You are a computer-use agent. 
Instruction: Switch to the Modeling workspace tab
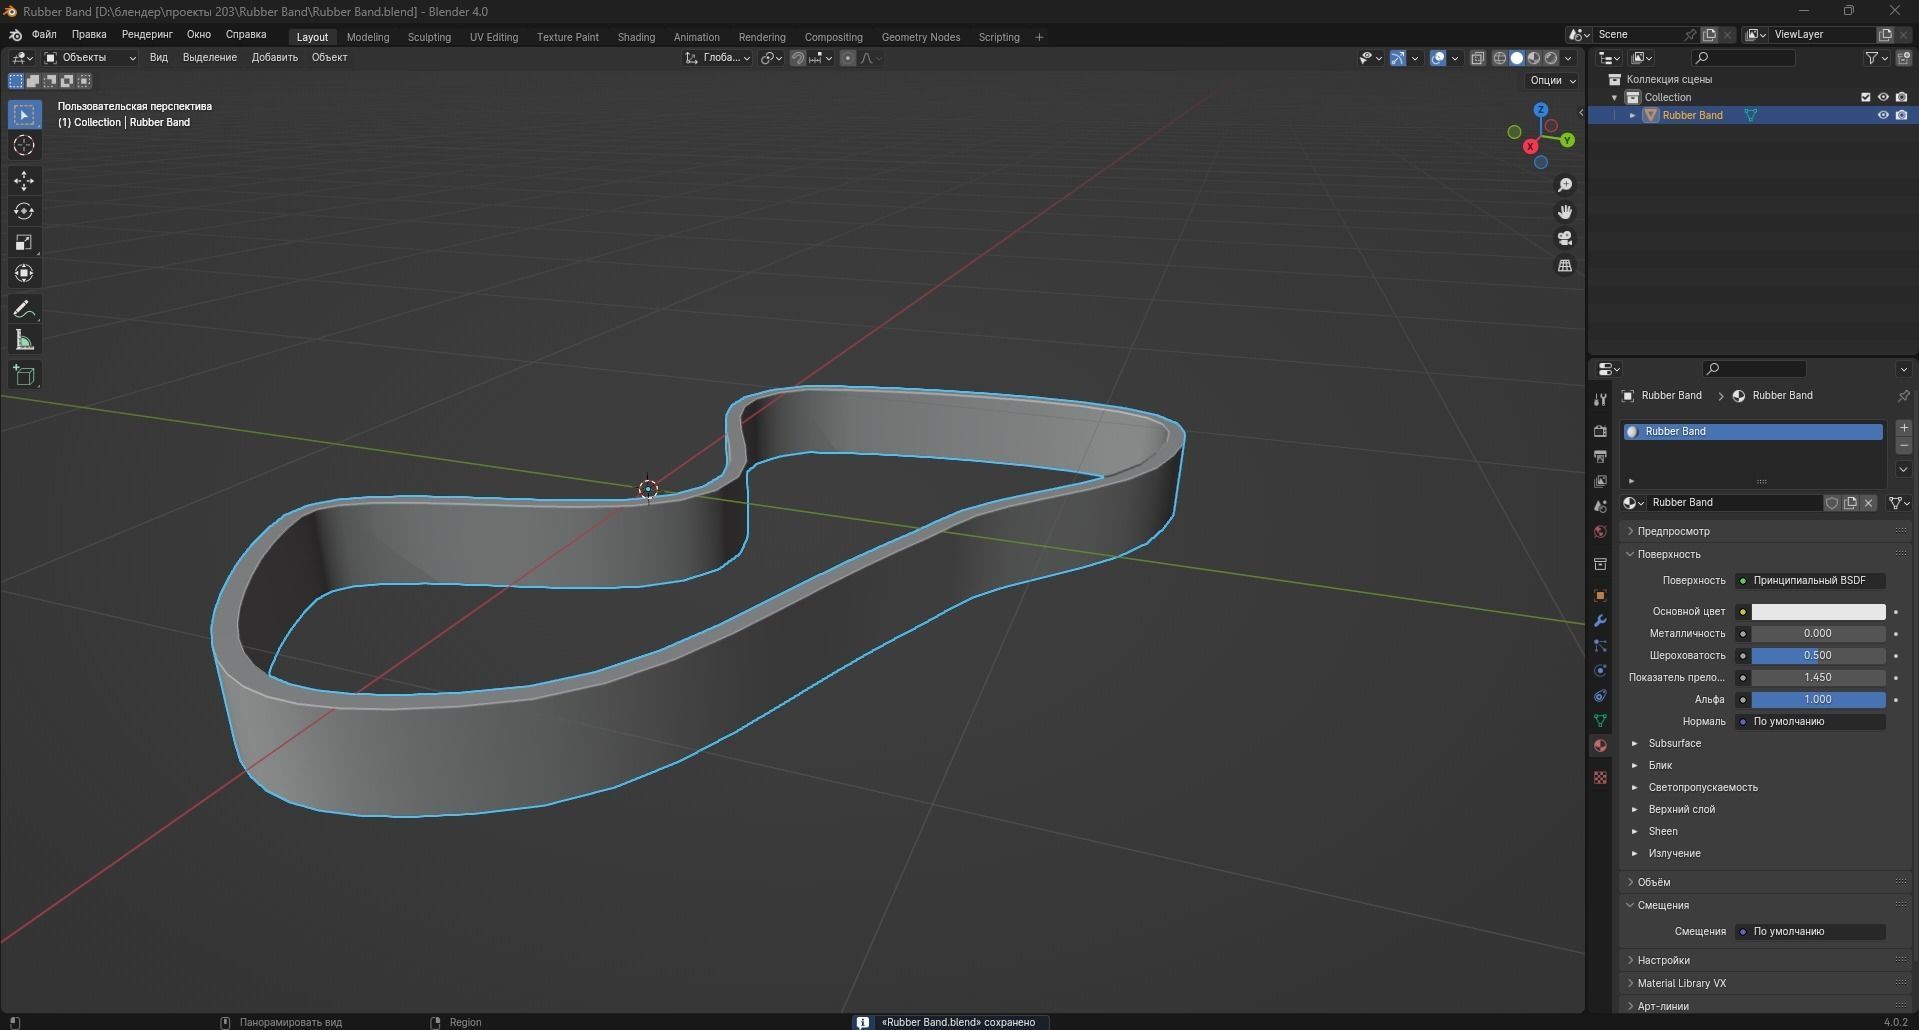(368, 37)
